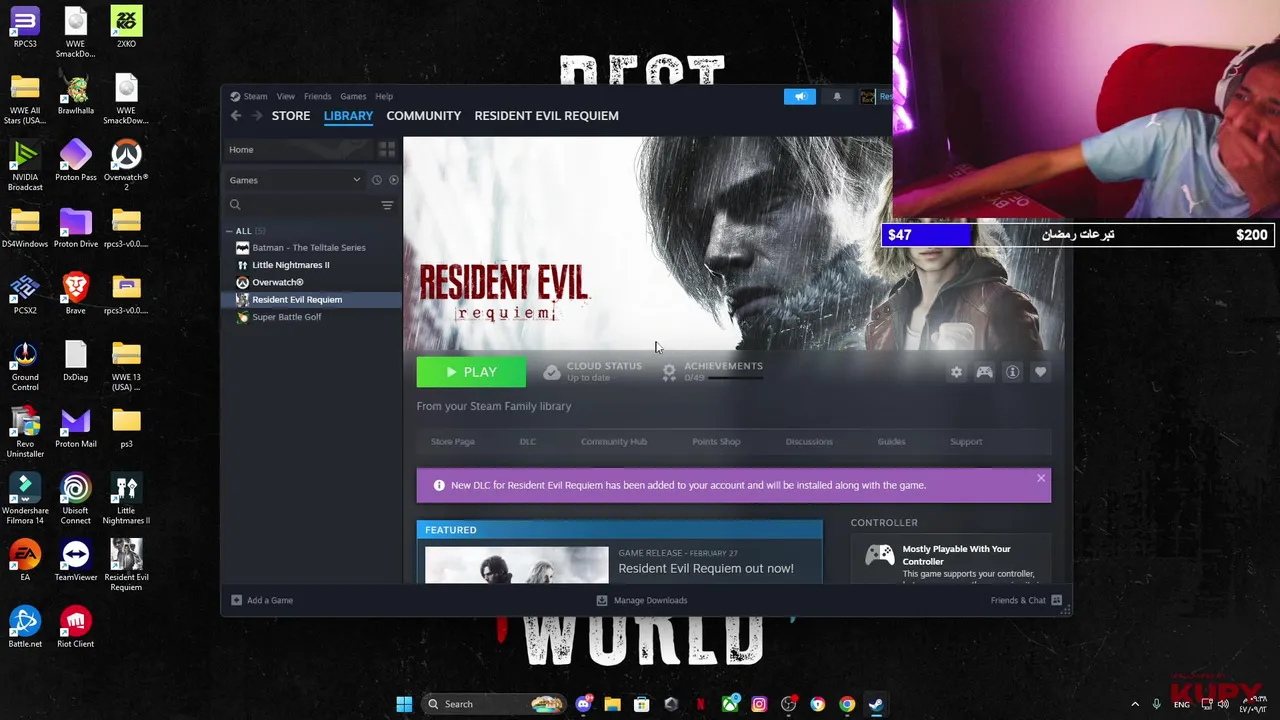Open the Battle.net desktop shortcut
This screenshot has width=1280, height=720.
[25, 627]
